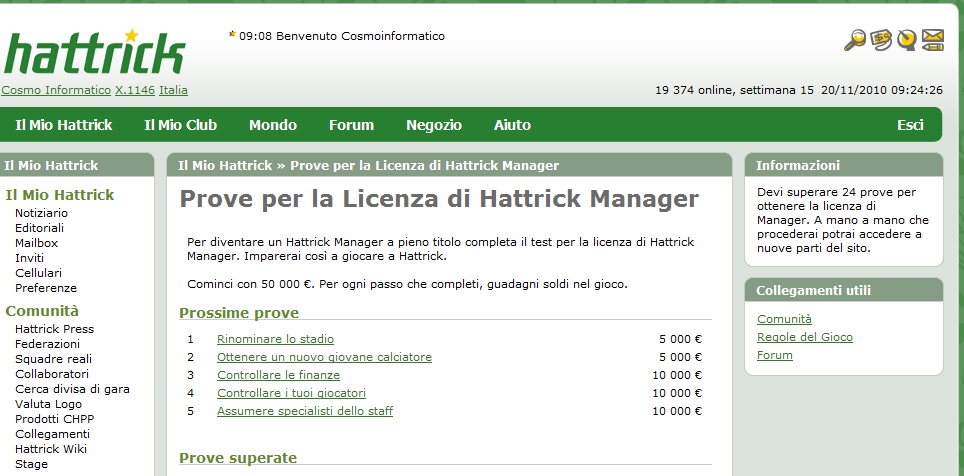Open Cerca divisa di gara
The height and width of the screenshot is (476, 964).
(72, 389)
